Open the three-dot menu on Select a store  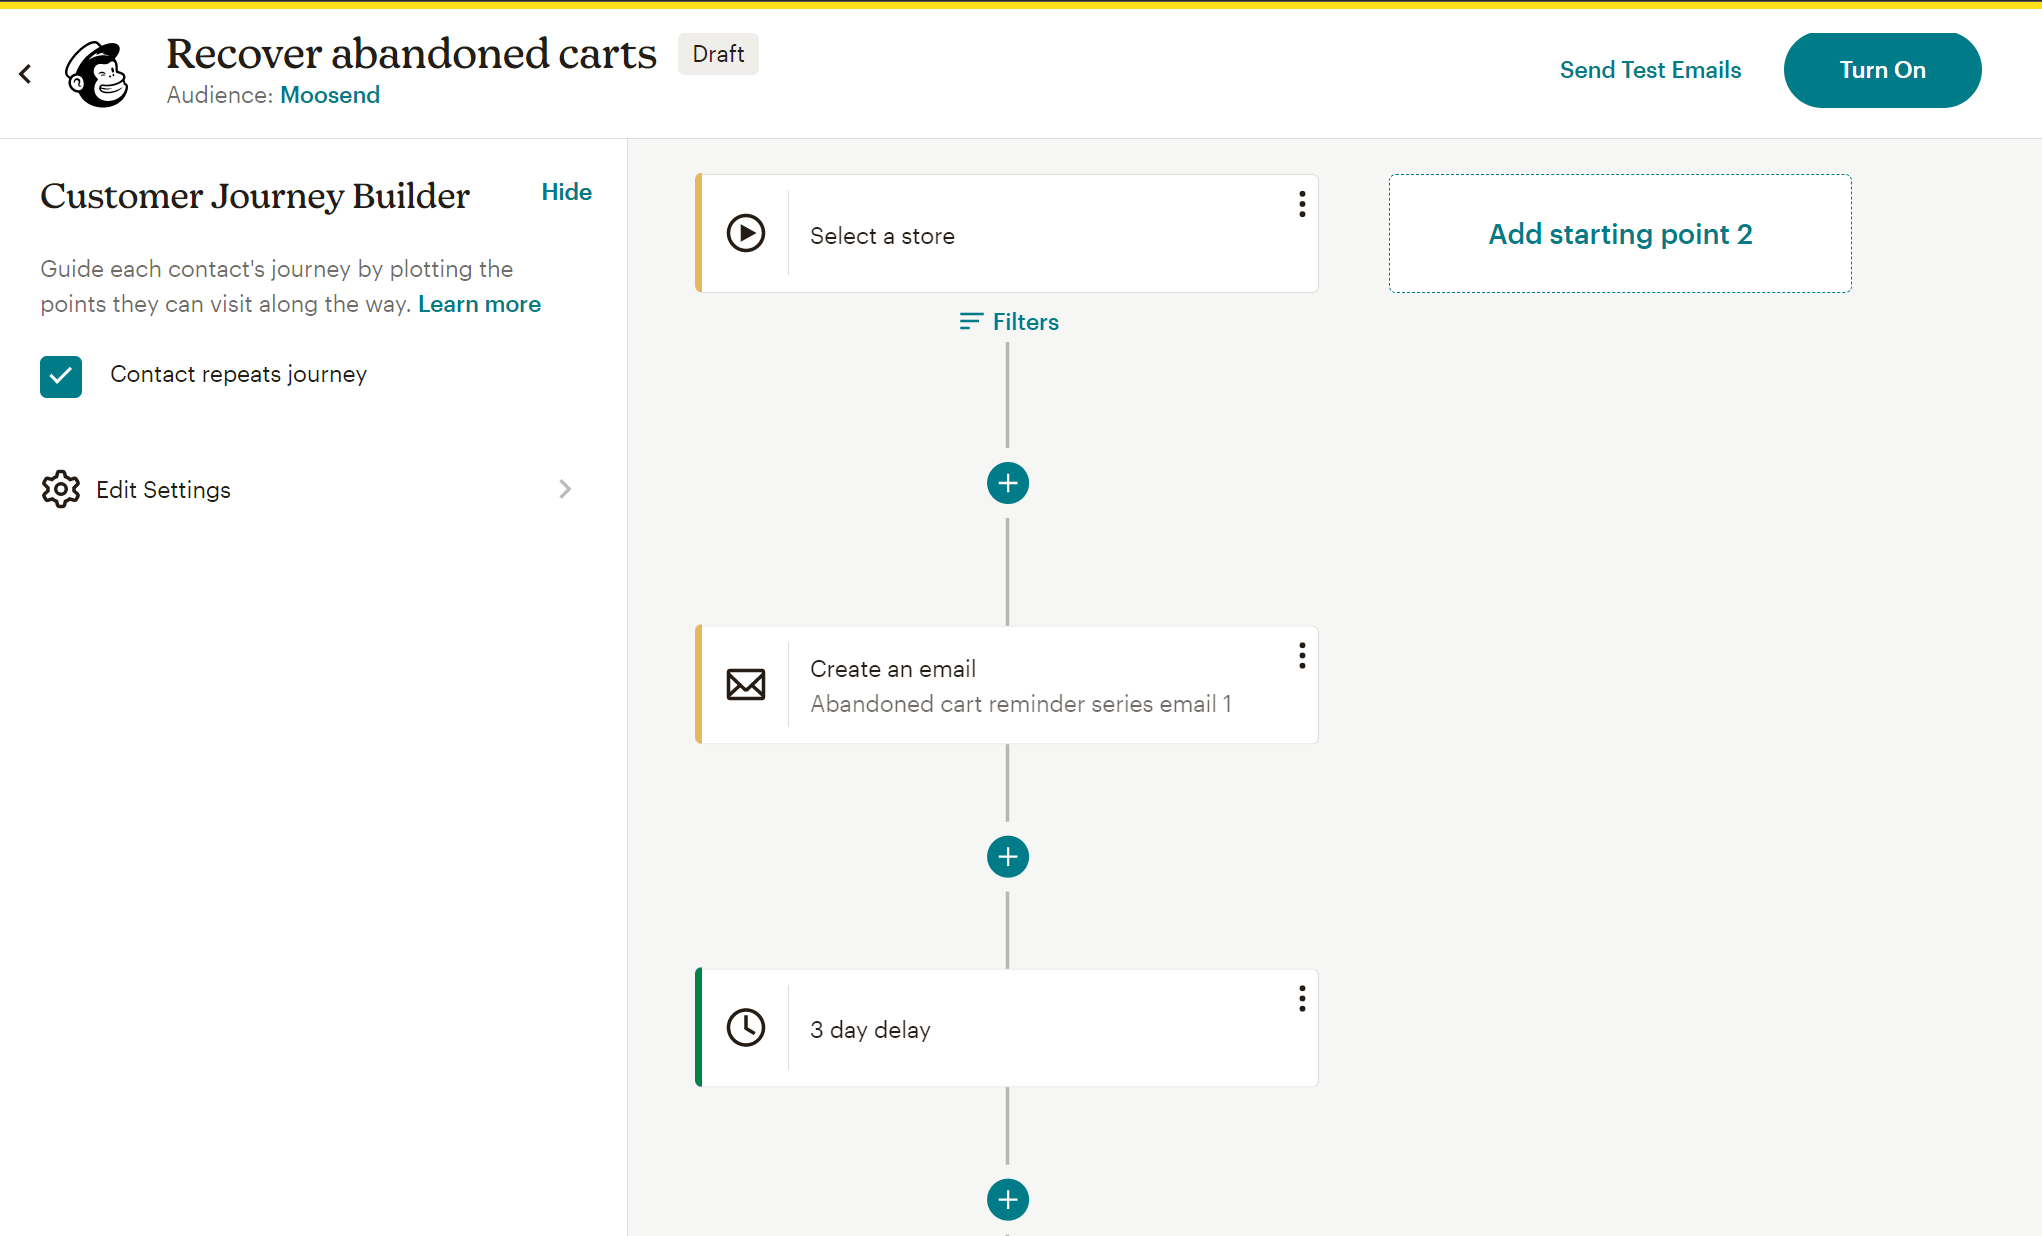1302,204
